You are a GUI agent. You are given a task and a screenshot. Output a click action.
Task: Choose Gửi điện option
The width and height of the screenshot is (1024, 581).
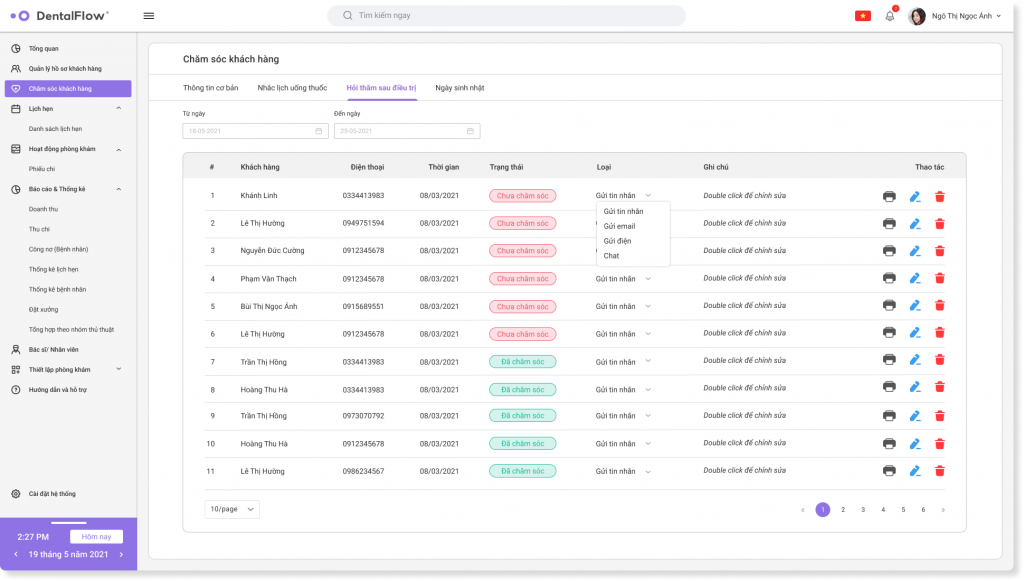point(617,242)
